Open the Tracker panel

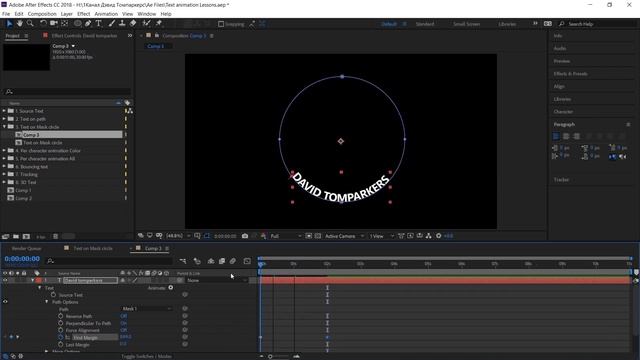561,180
